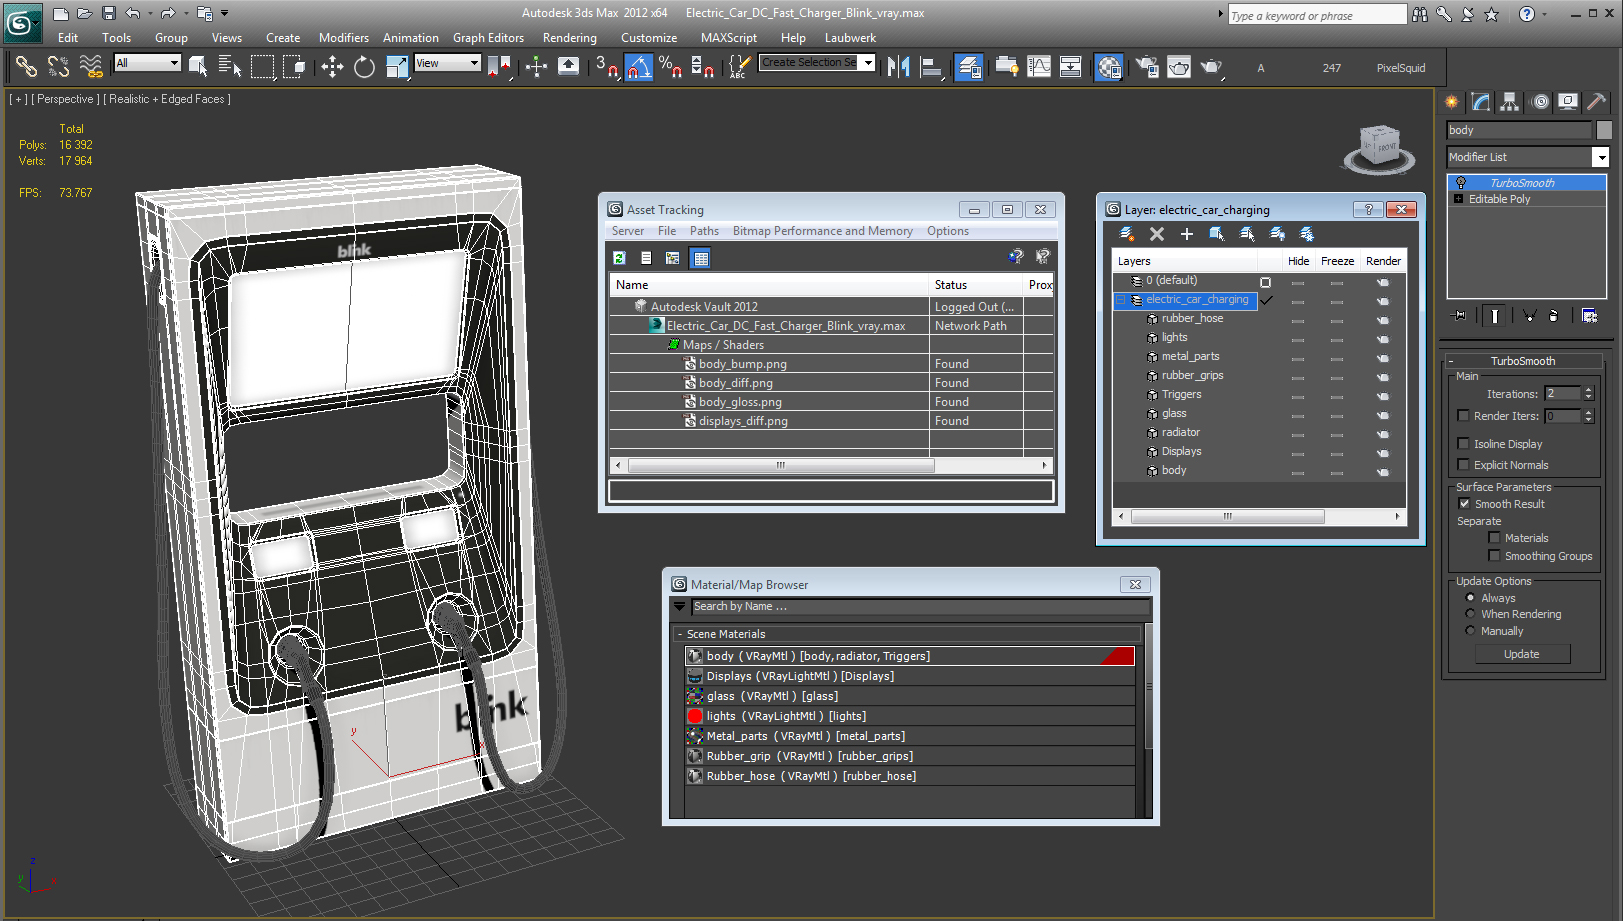Viewport: 1623px width, 921px height.
Task: Activate the Select and Rotate tool
Action: point(364,67)
